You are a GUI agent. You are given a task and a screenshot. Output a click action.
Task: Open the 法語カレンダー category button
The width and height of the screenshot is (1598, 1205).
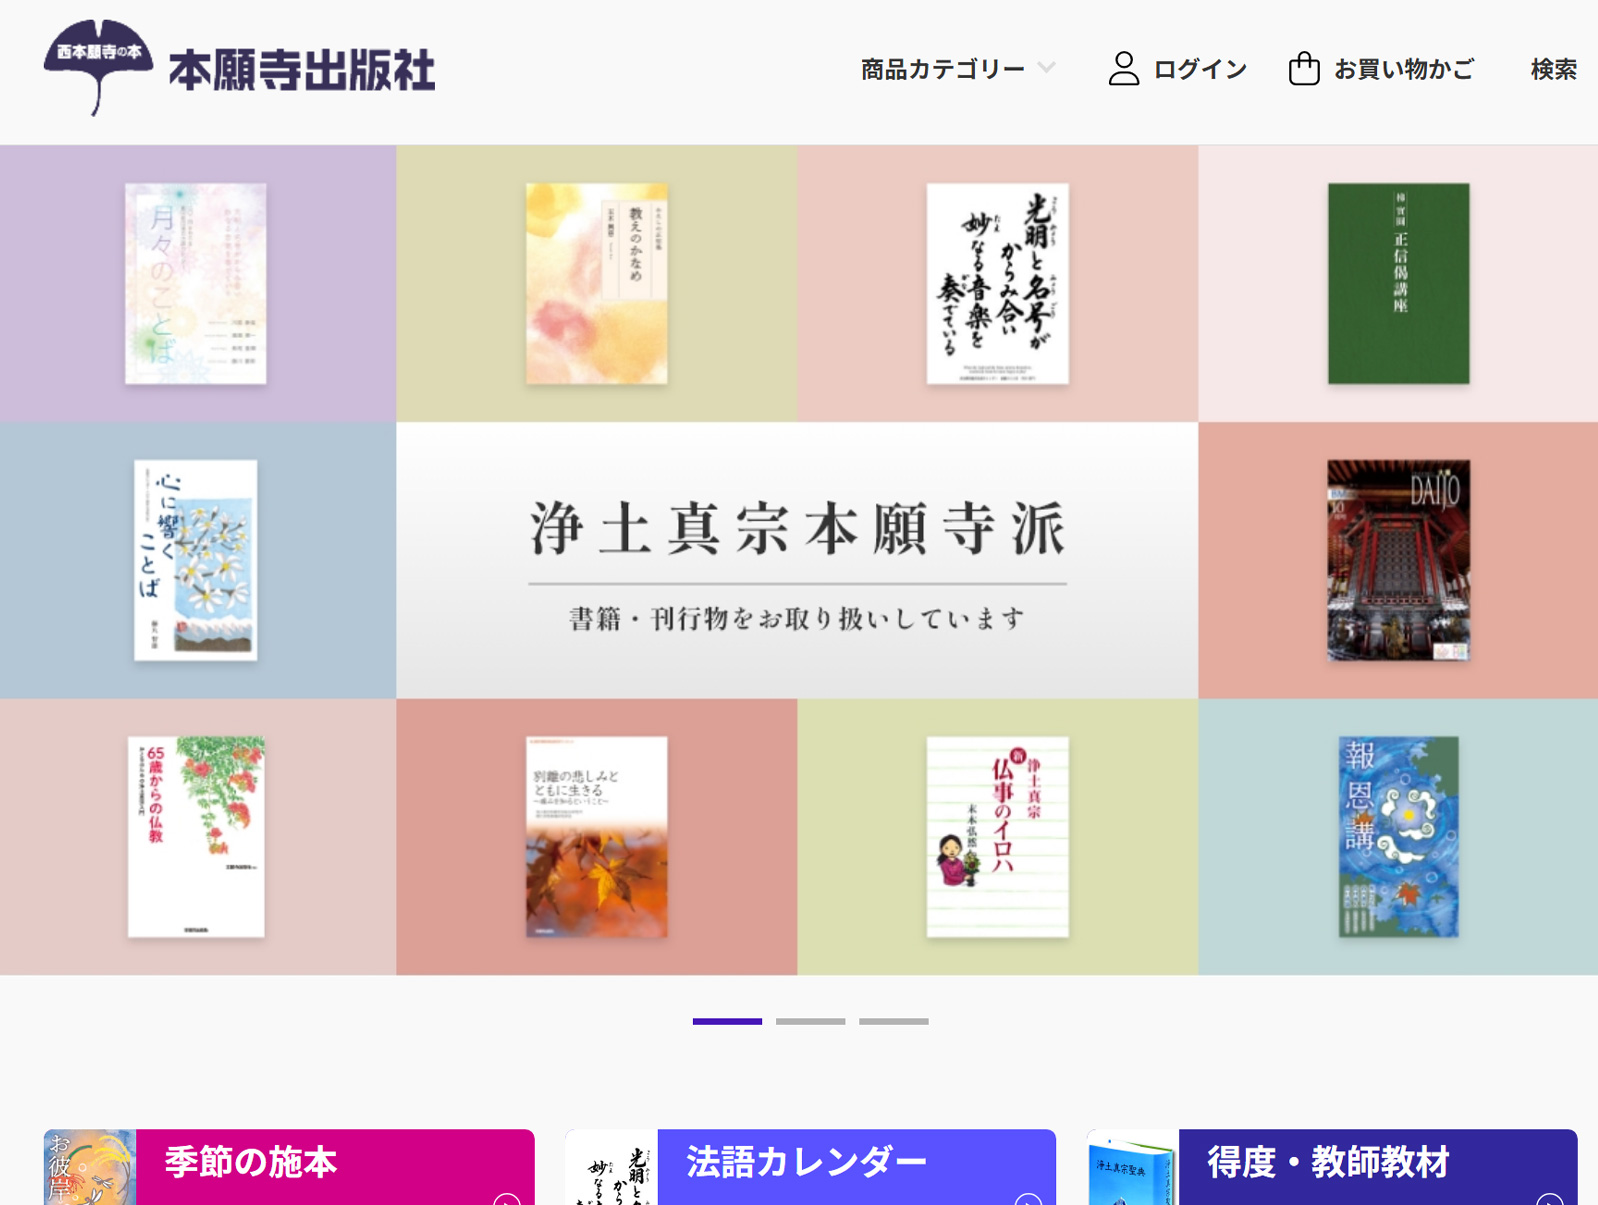[x=810, y=1167]
